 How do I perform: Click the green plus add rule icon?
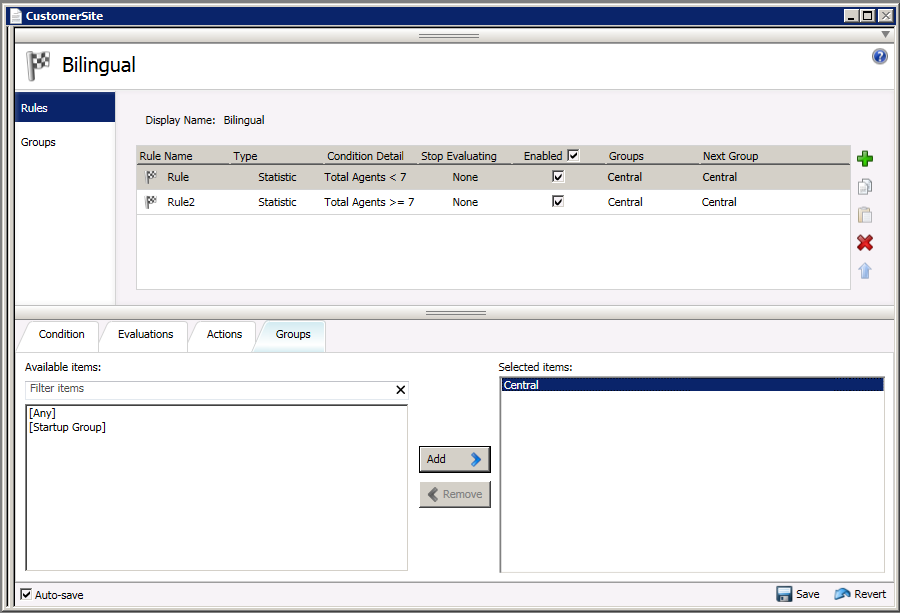pos(865,158)
